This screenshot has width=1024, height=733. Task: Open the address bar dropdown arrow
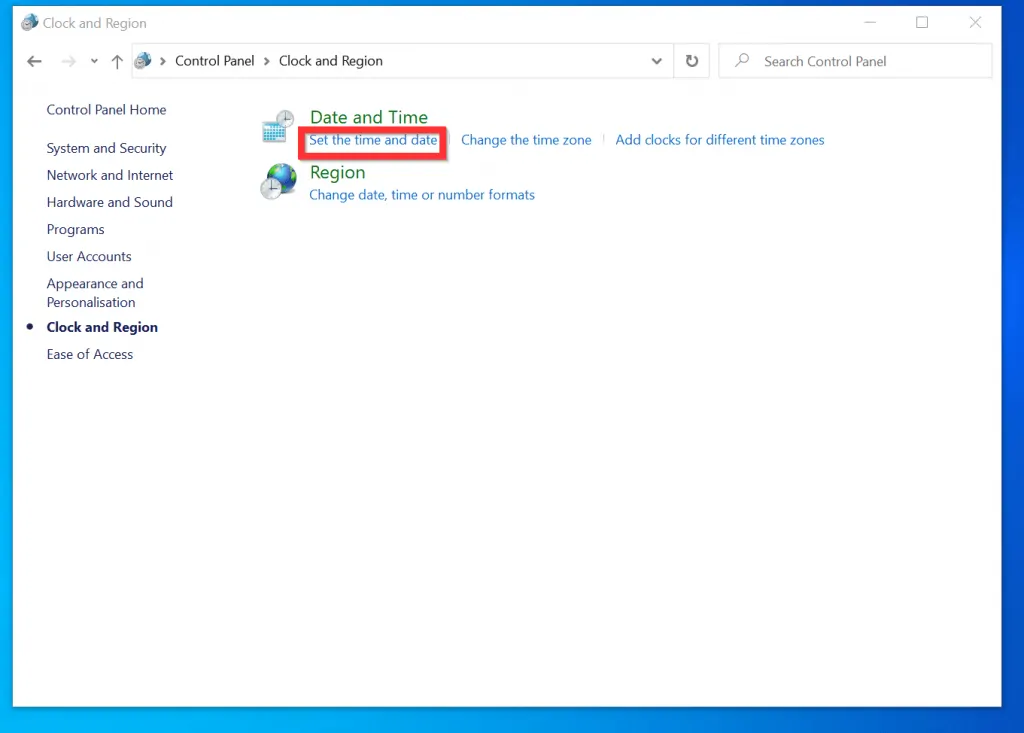click(x=656, y=61)
